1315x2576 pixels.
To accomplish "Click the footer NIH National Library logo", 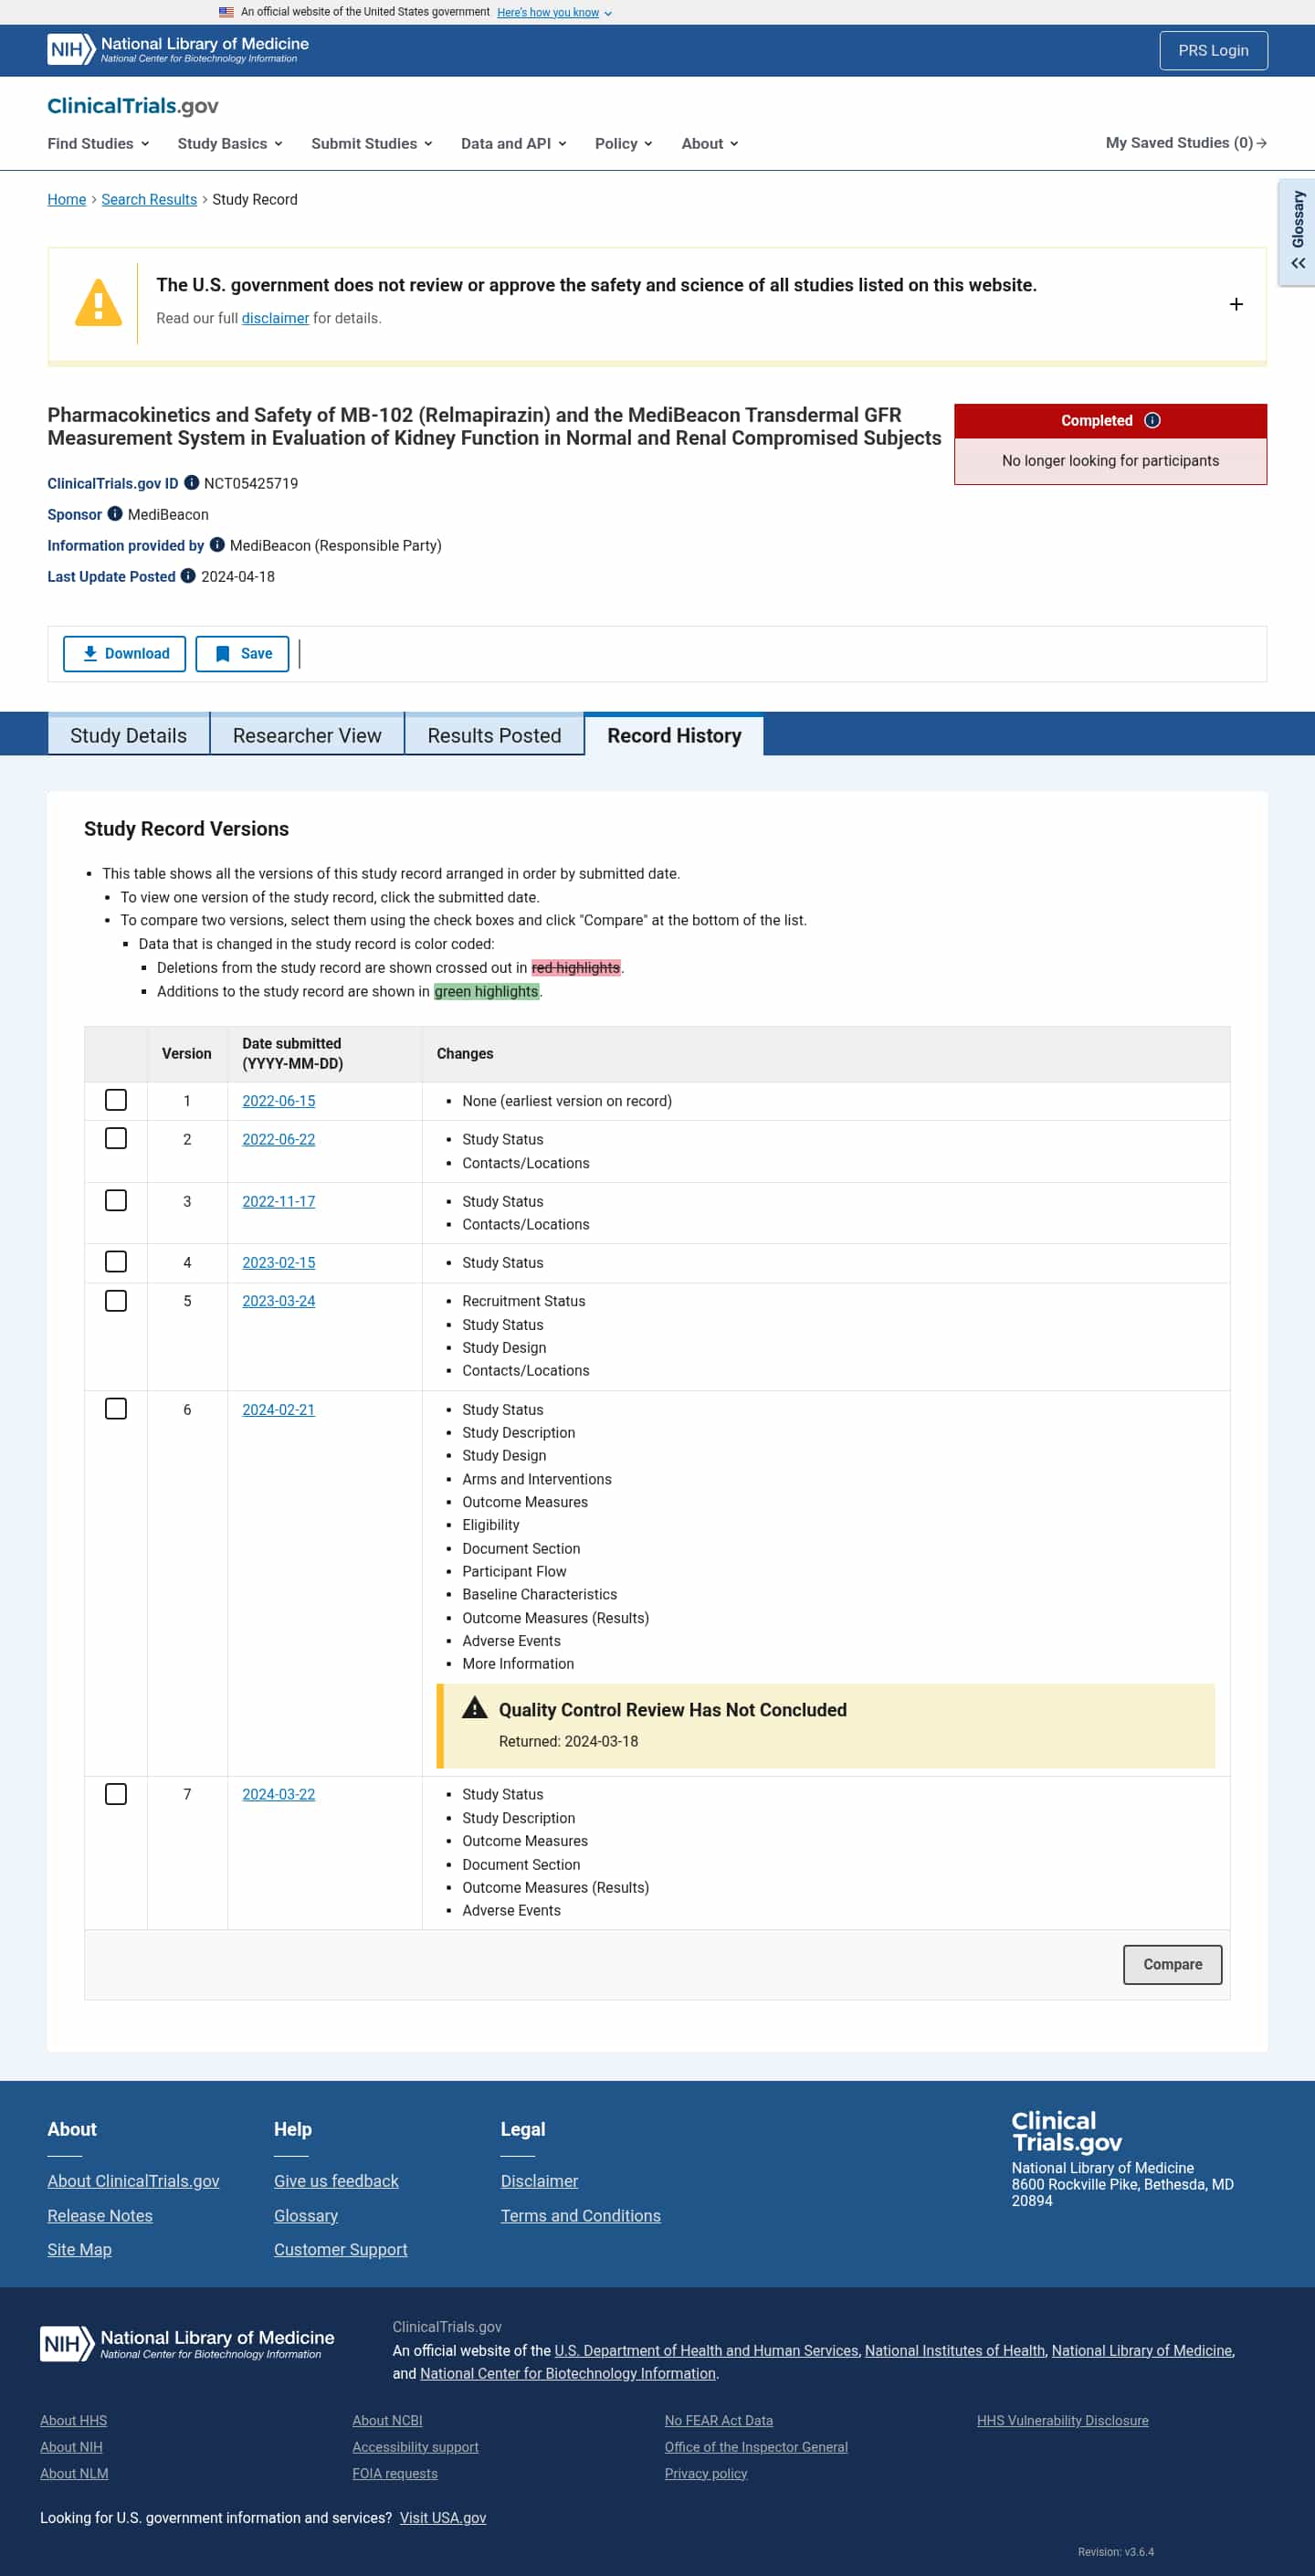I will (x=187, y=2343).
